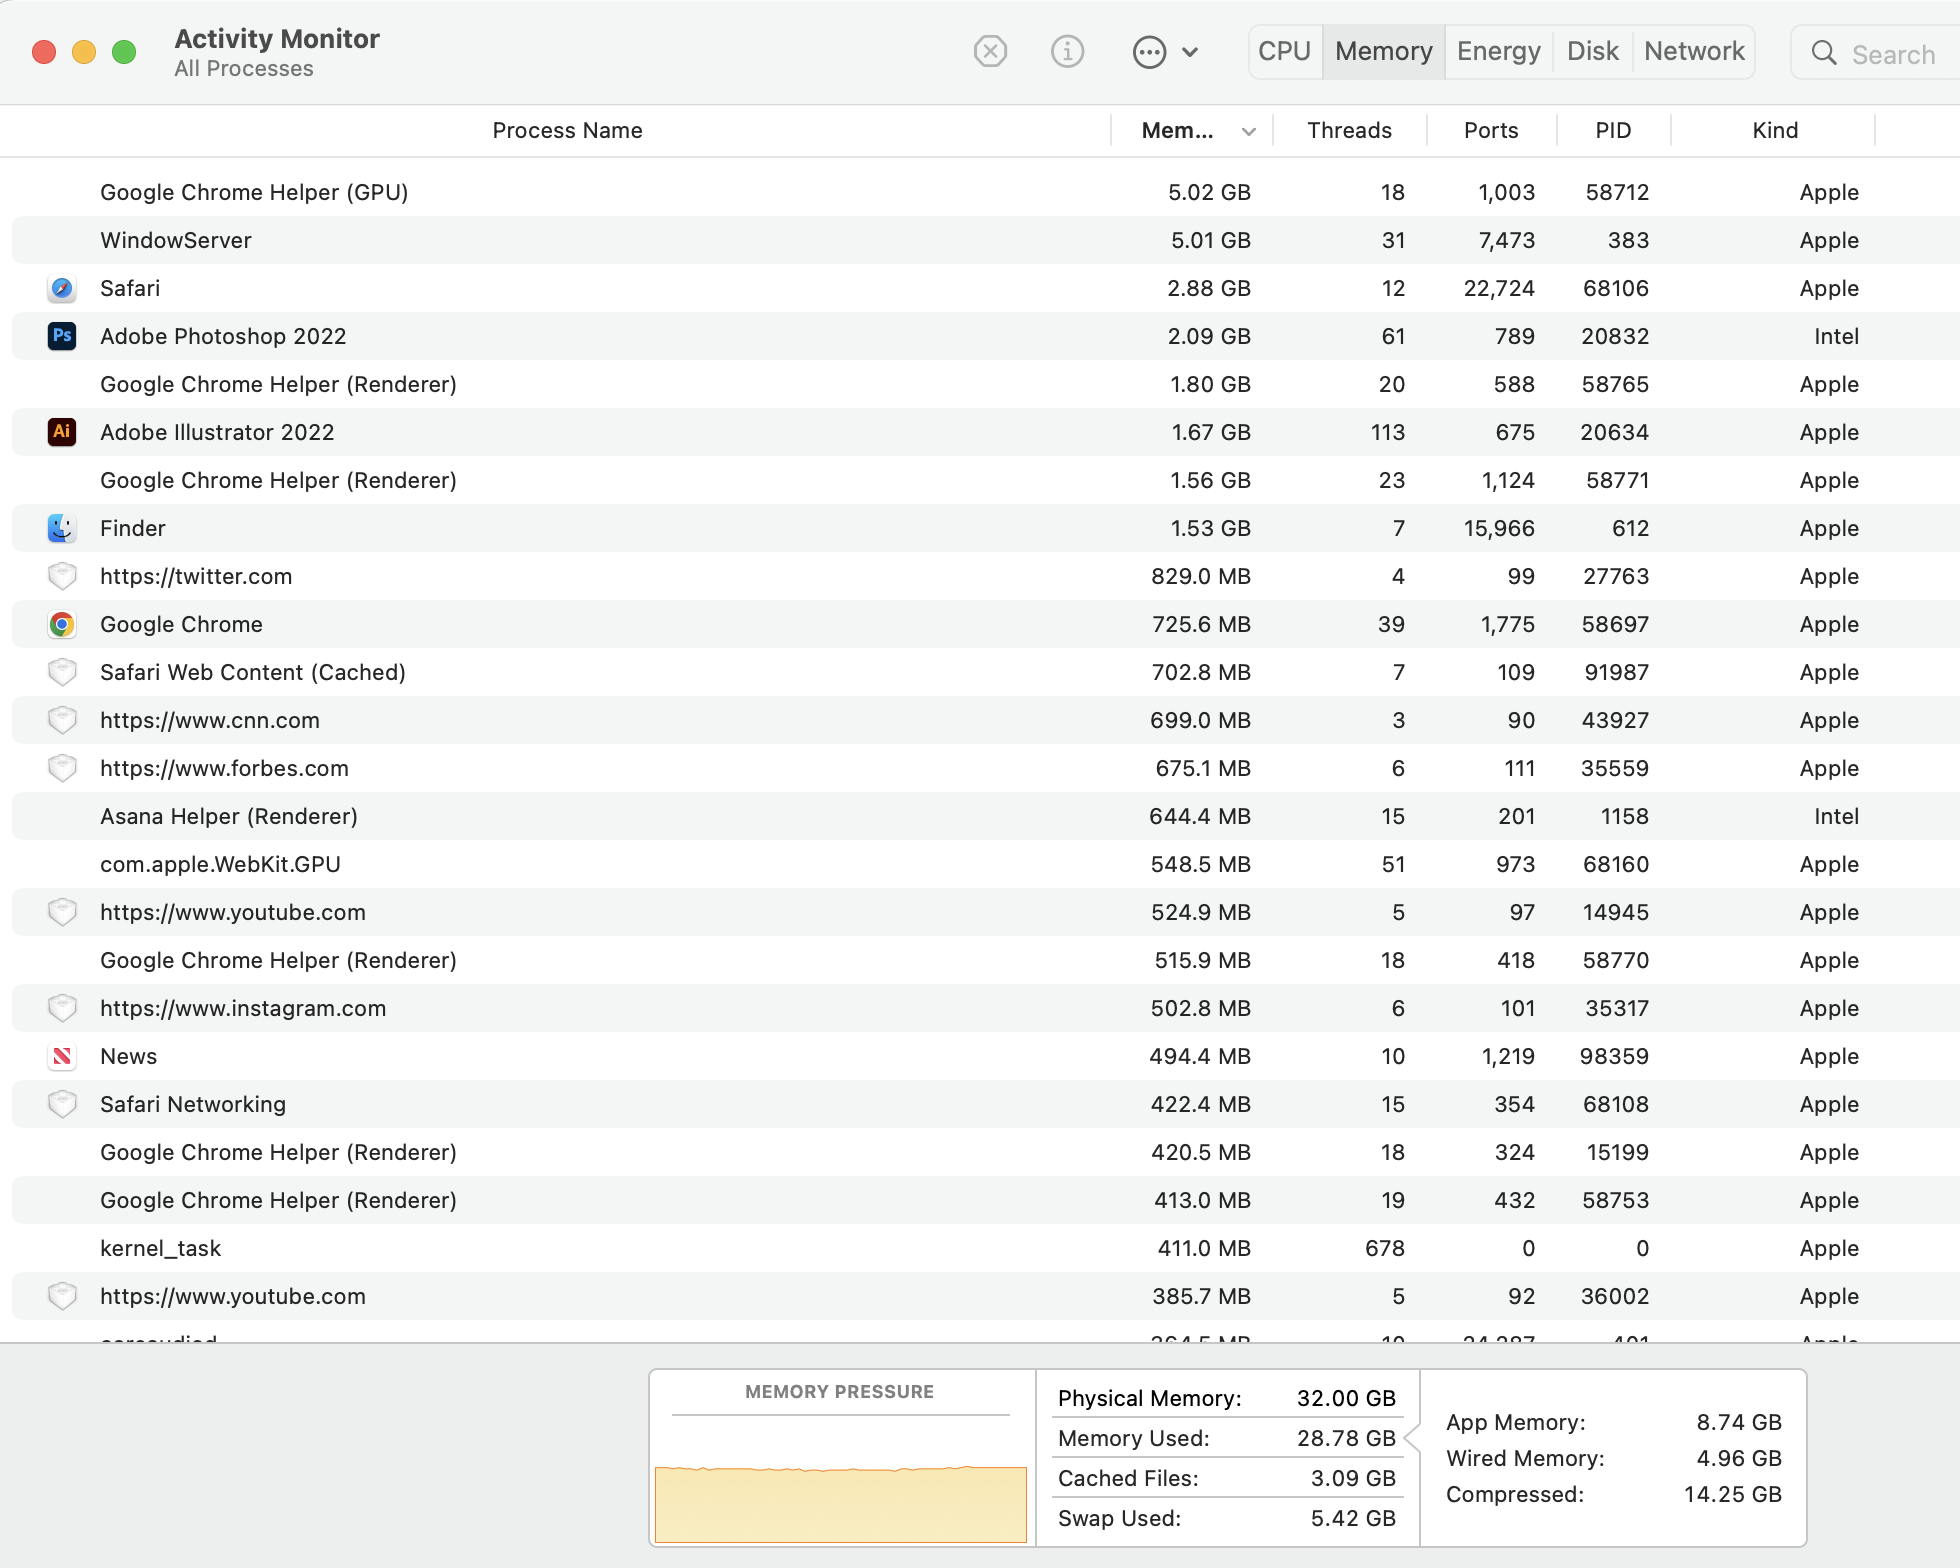Select the Safari Networking process name

pyautogui.click(x=193, y=1105)
